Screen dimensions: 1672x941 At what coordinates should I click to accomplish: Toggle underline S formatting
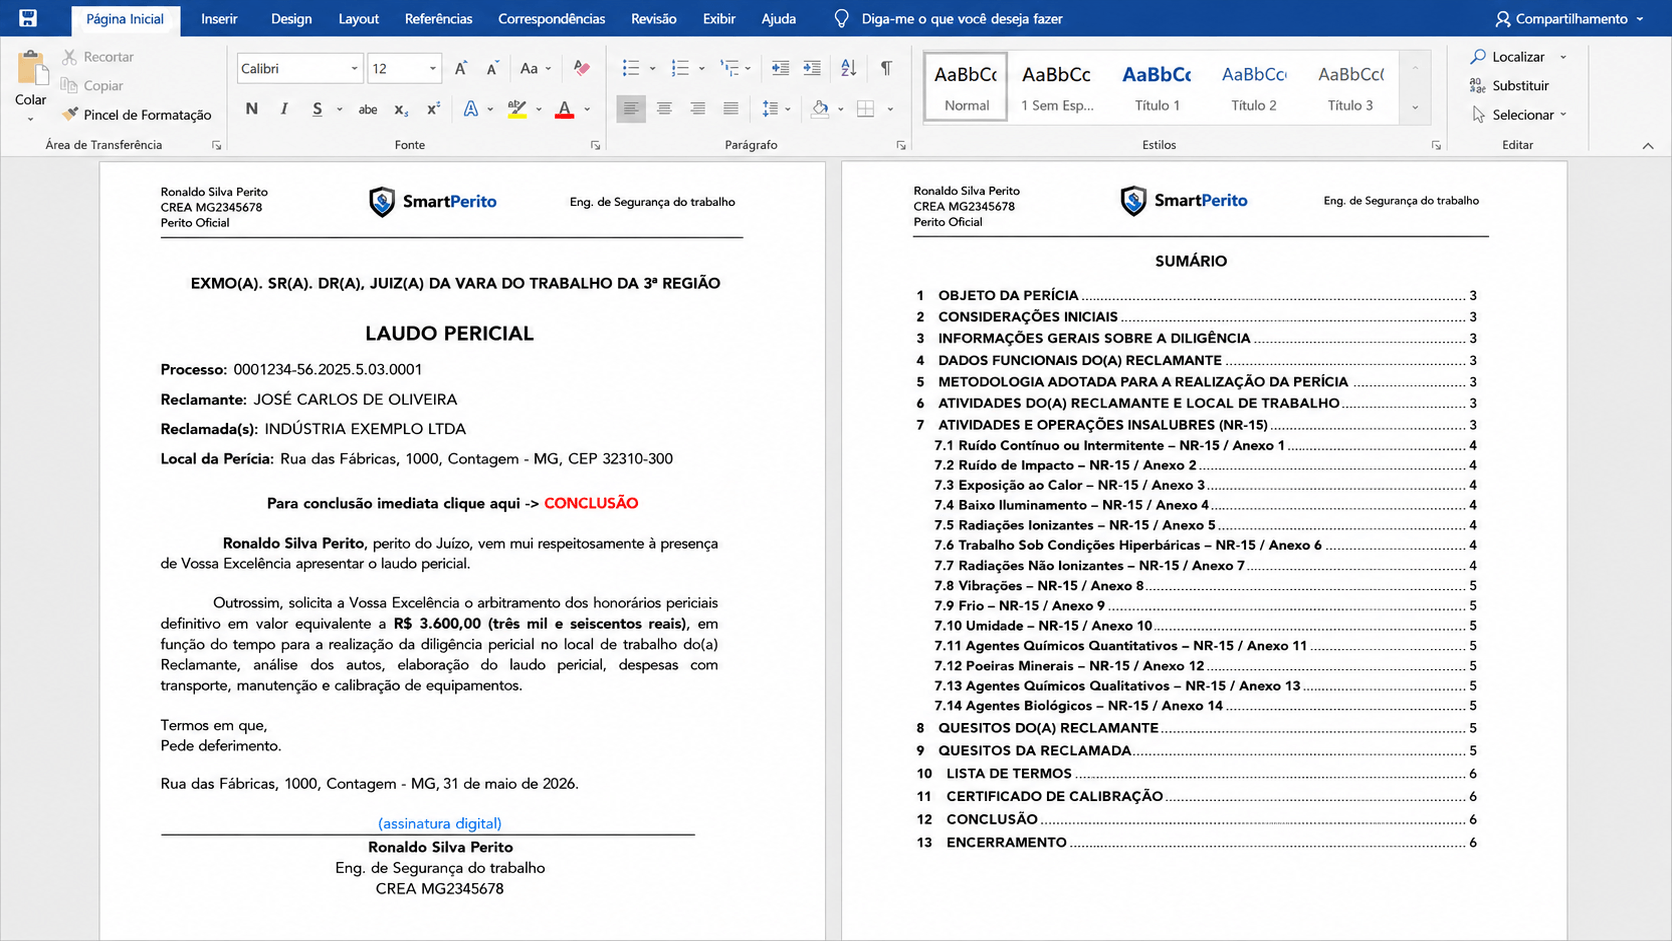click(317, 109)
